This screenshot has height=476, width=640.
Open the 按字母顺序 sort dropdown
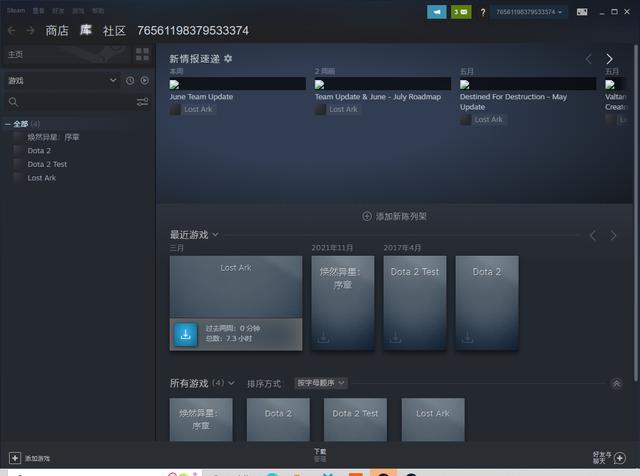click(x=320, y=383)
